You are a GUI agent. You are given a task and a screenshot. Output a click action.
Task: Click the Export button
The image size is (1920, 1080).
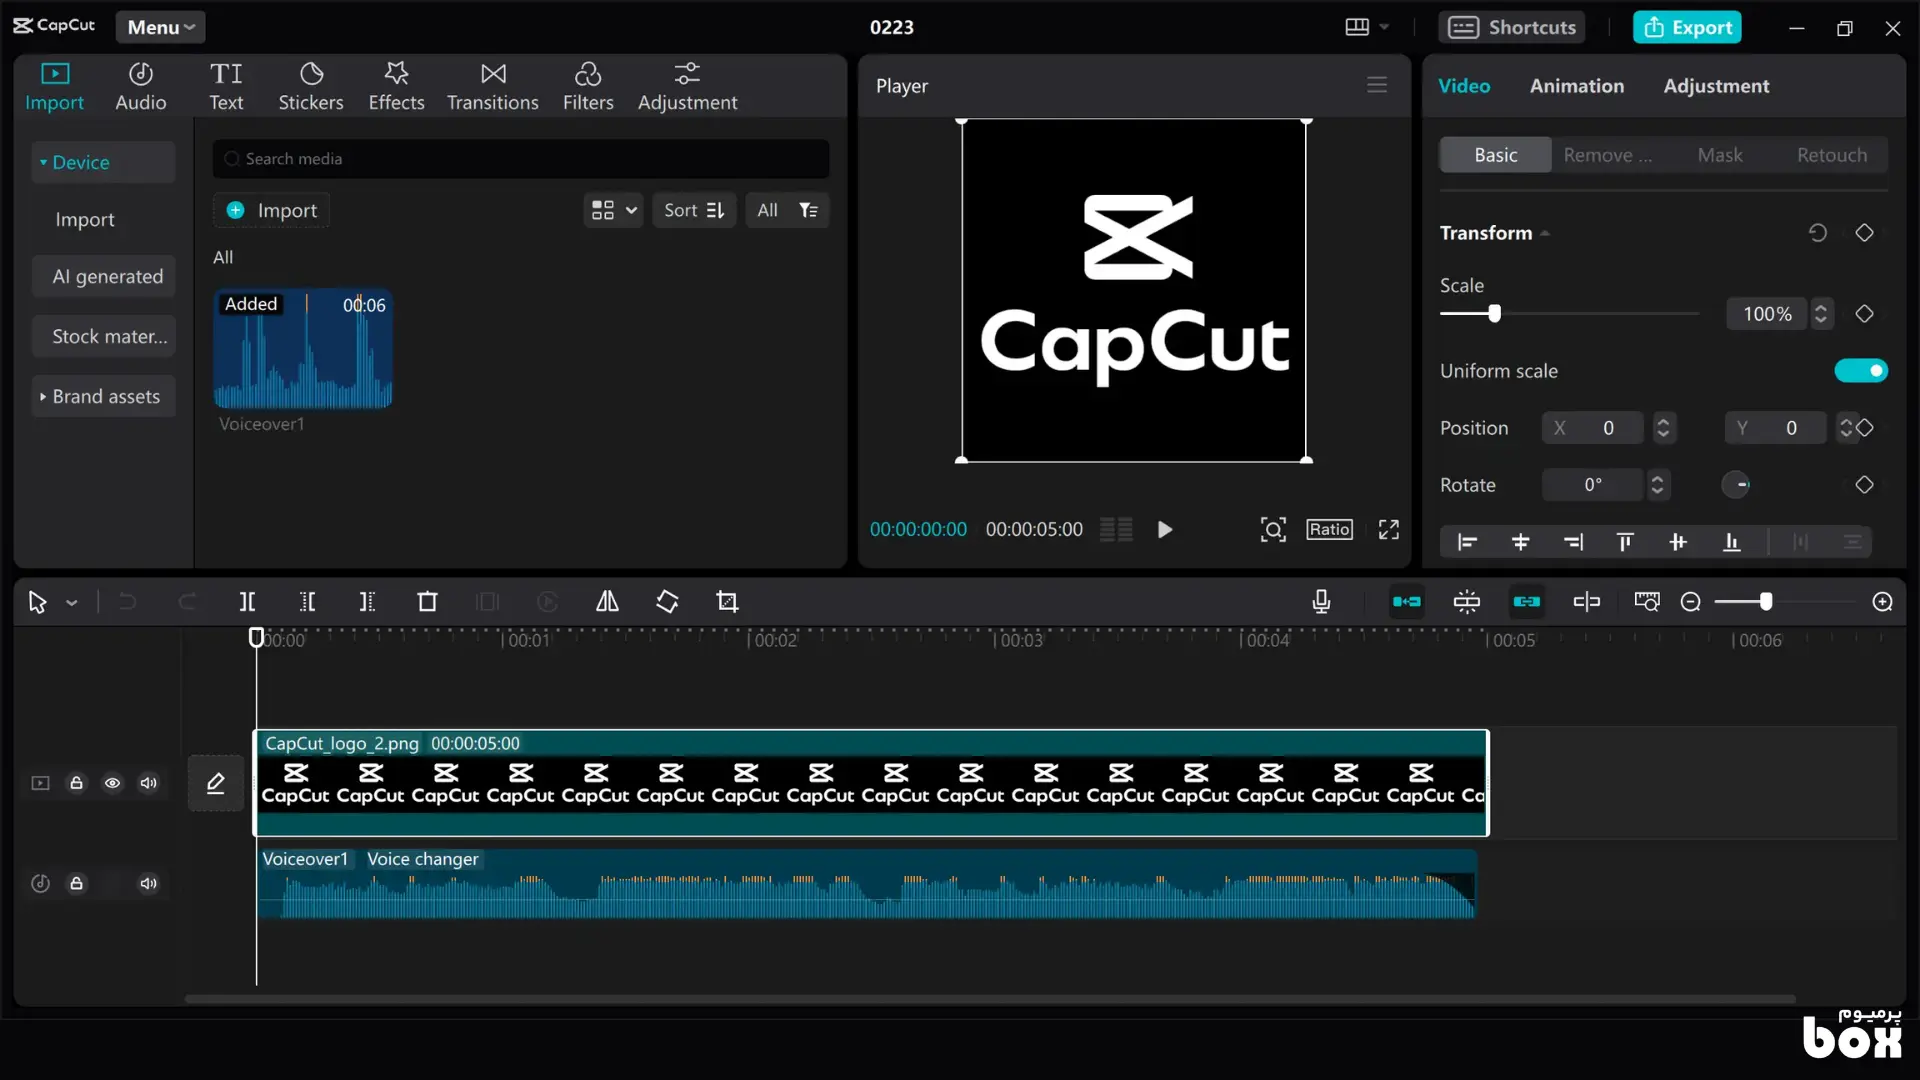[x=1688, y=27]
